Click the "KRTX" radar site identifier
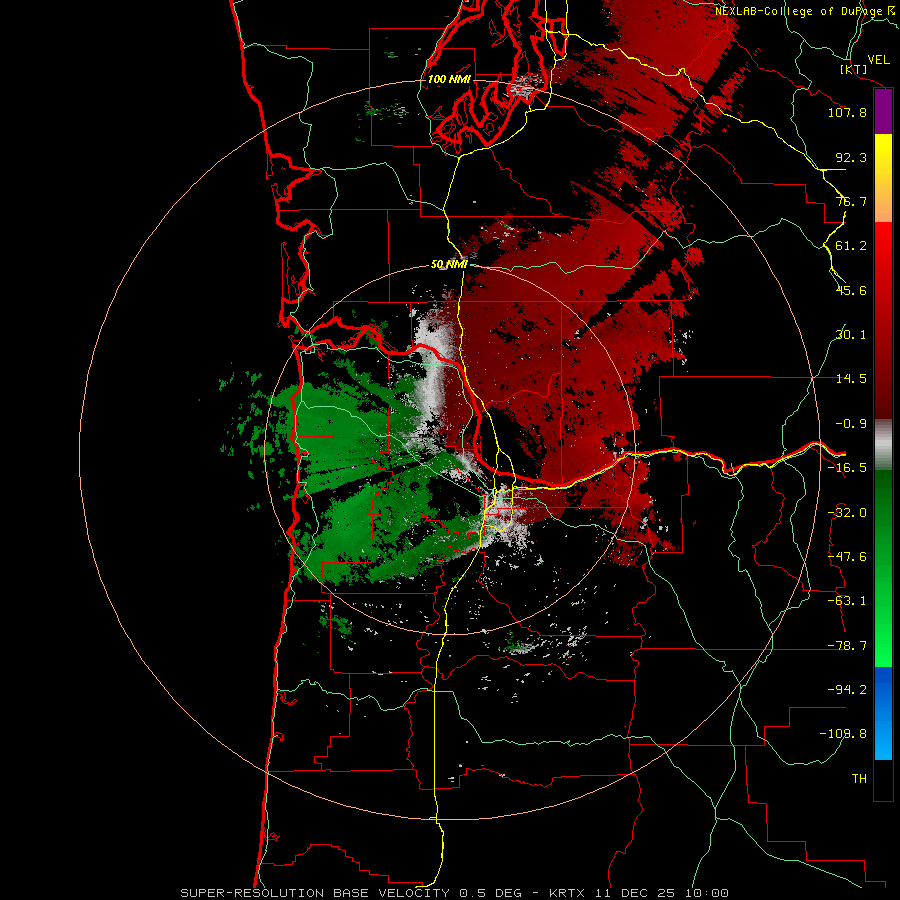The width and height of the screenshot is (900, 900). click(x=567, y=893)
